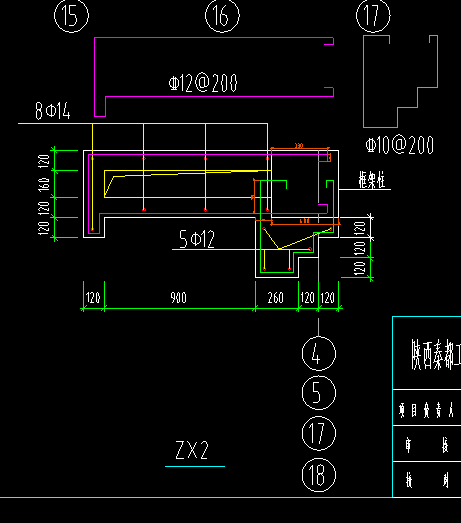Select the Φ12@200 rebar annotation
Image resolution: width=461 pixels, height=523 pixels.
coord(203,83)
